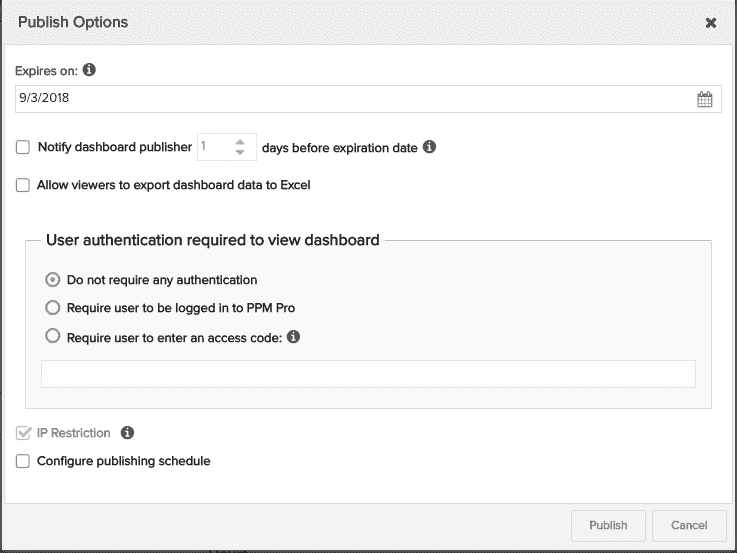Toggle the IP Restriction checkbox
The height and width of the screenshot is (553, 737).
[x=23, y=433]
